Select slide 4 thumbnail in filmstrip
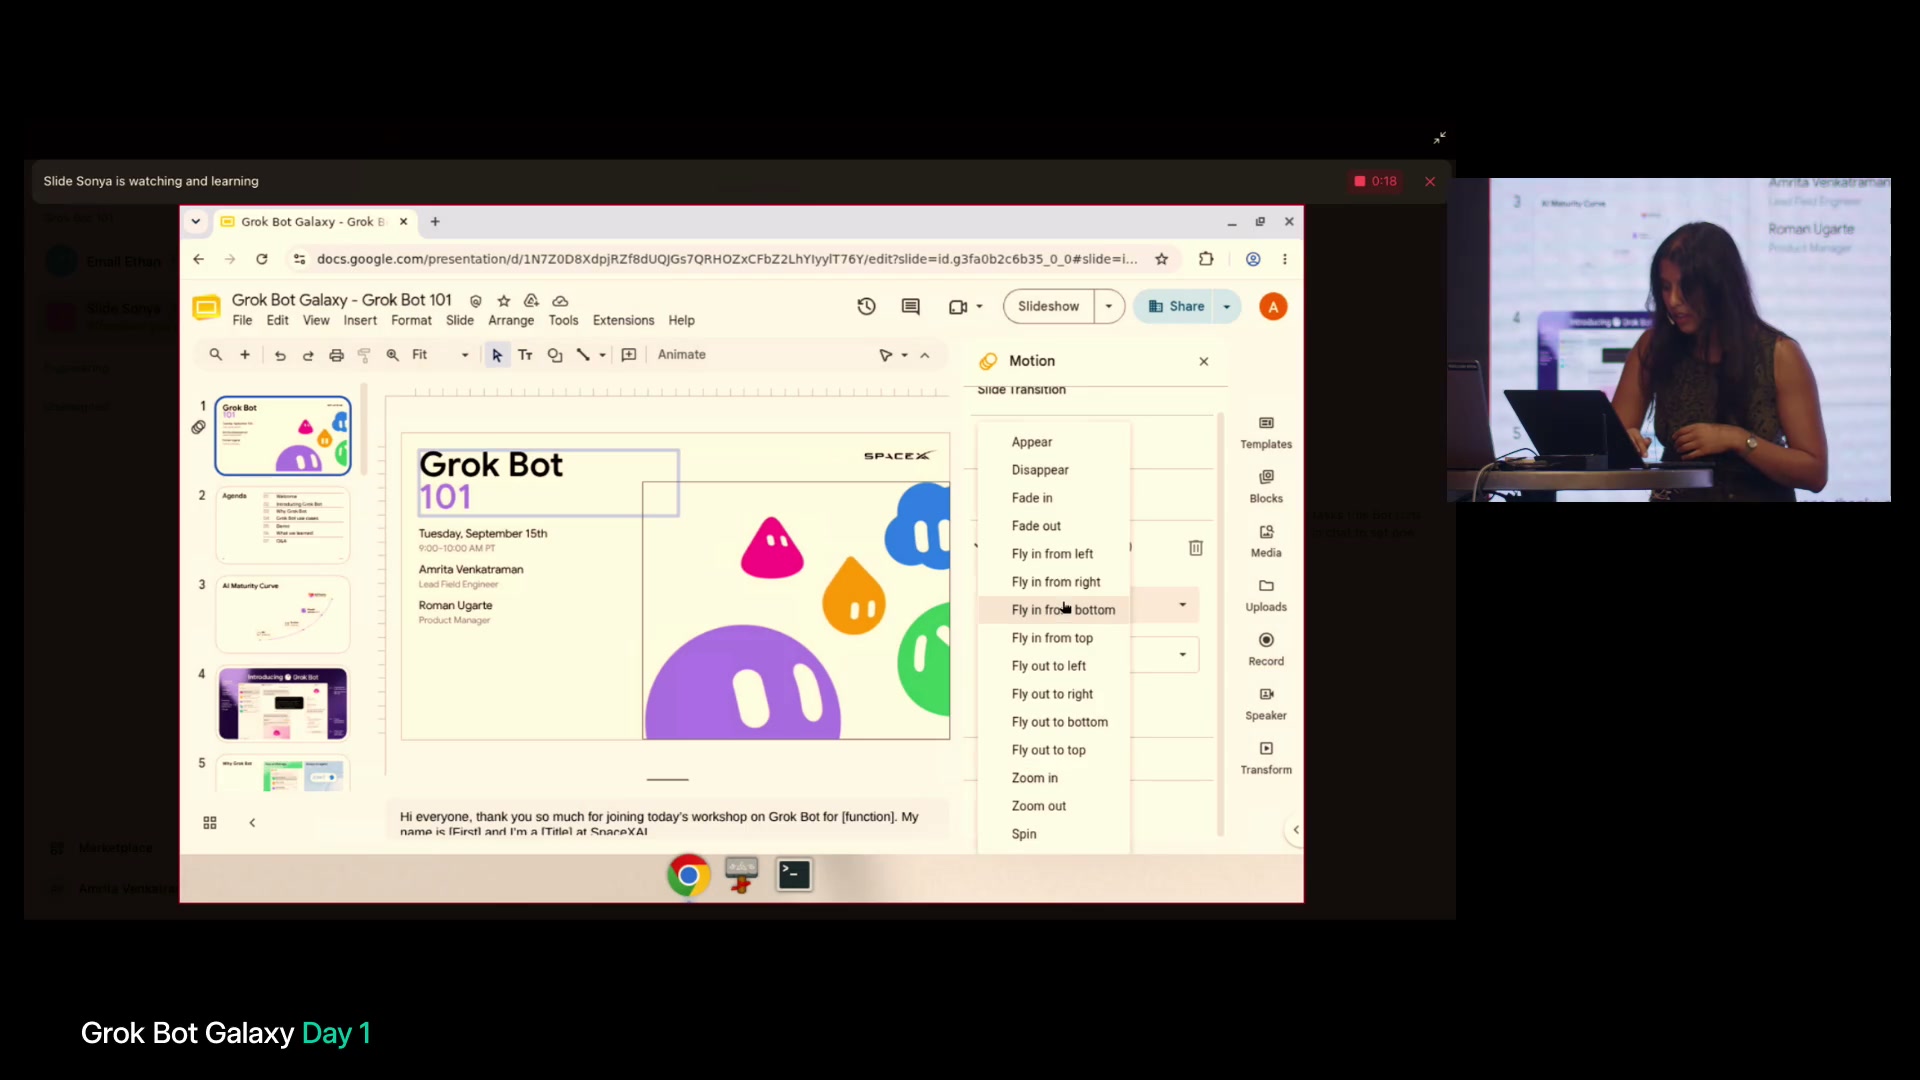 pos(283,704)
